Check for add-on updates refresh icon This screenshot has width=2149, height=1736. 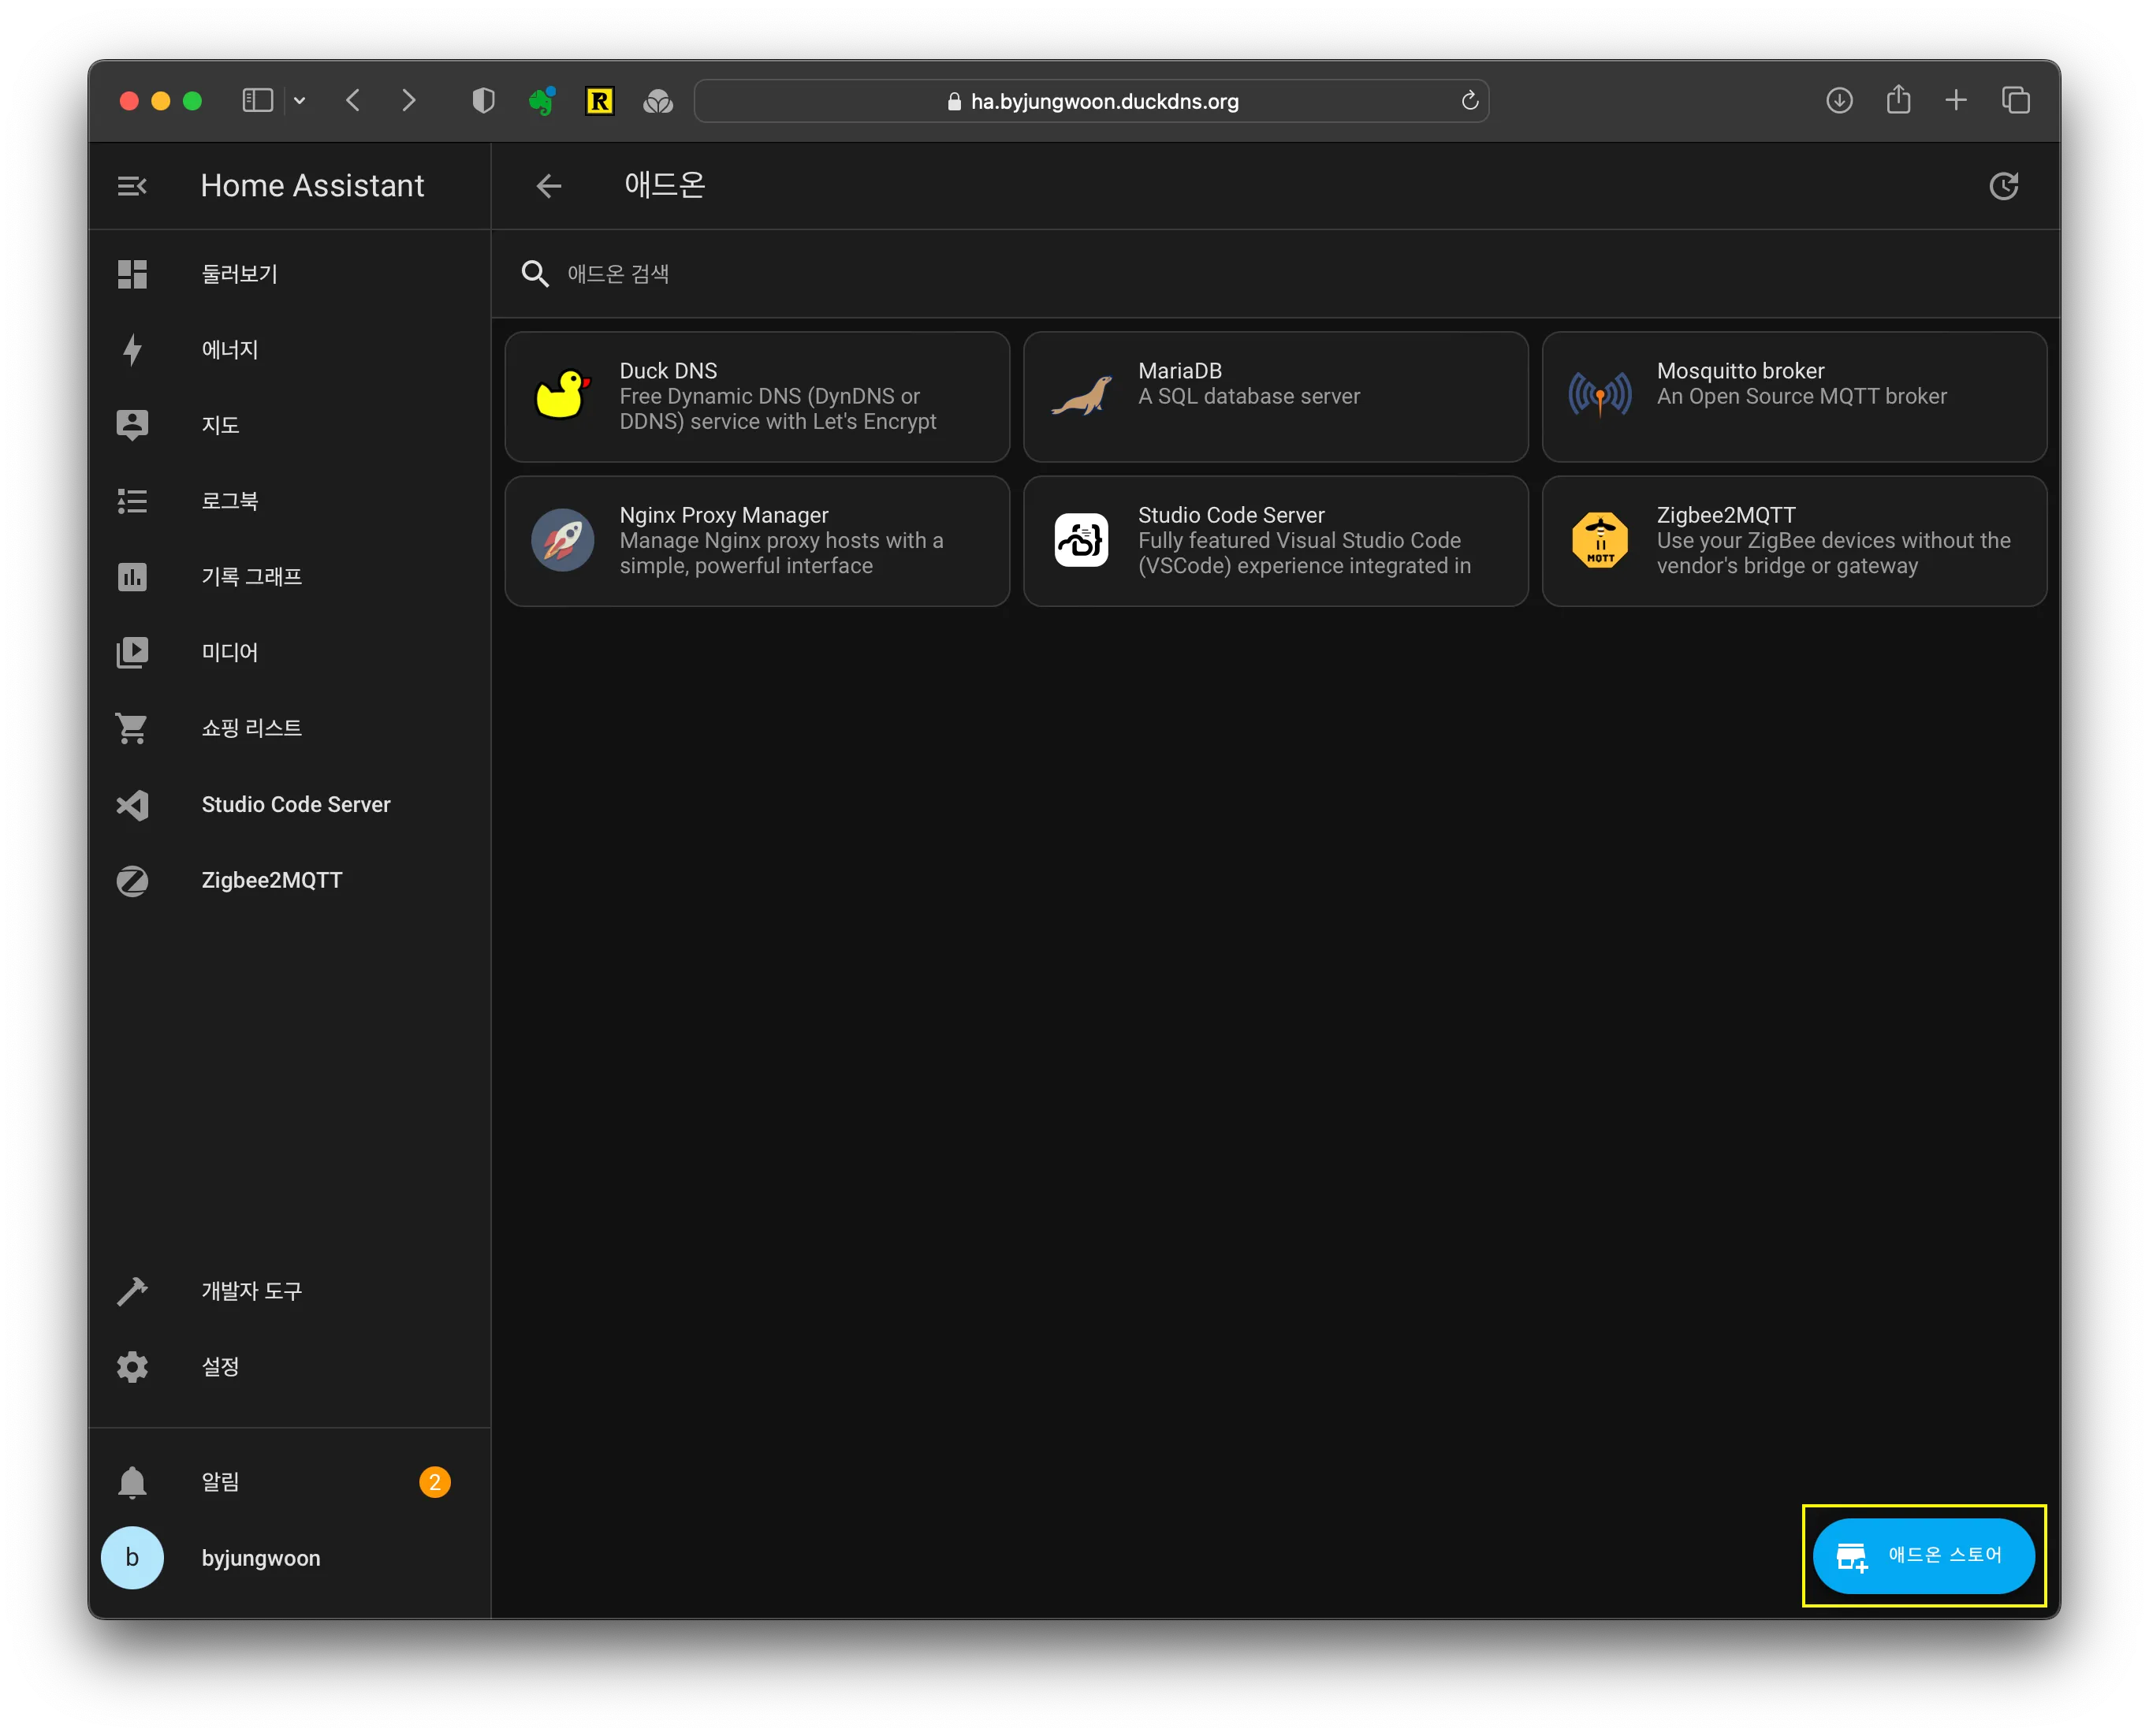click(2004, 186)
